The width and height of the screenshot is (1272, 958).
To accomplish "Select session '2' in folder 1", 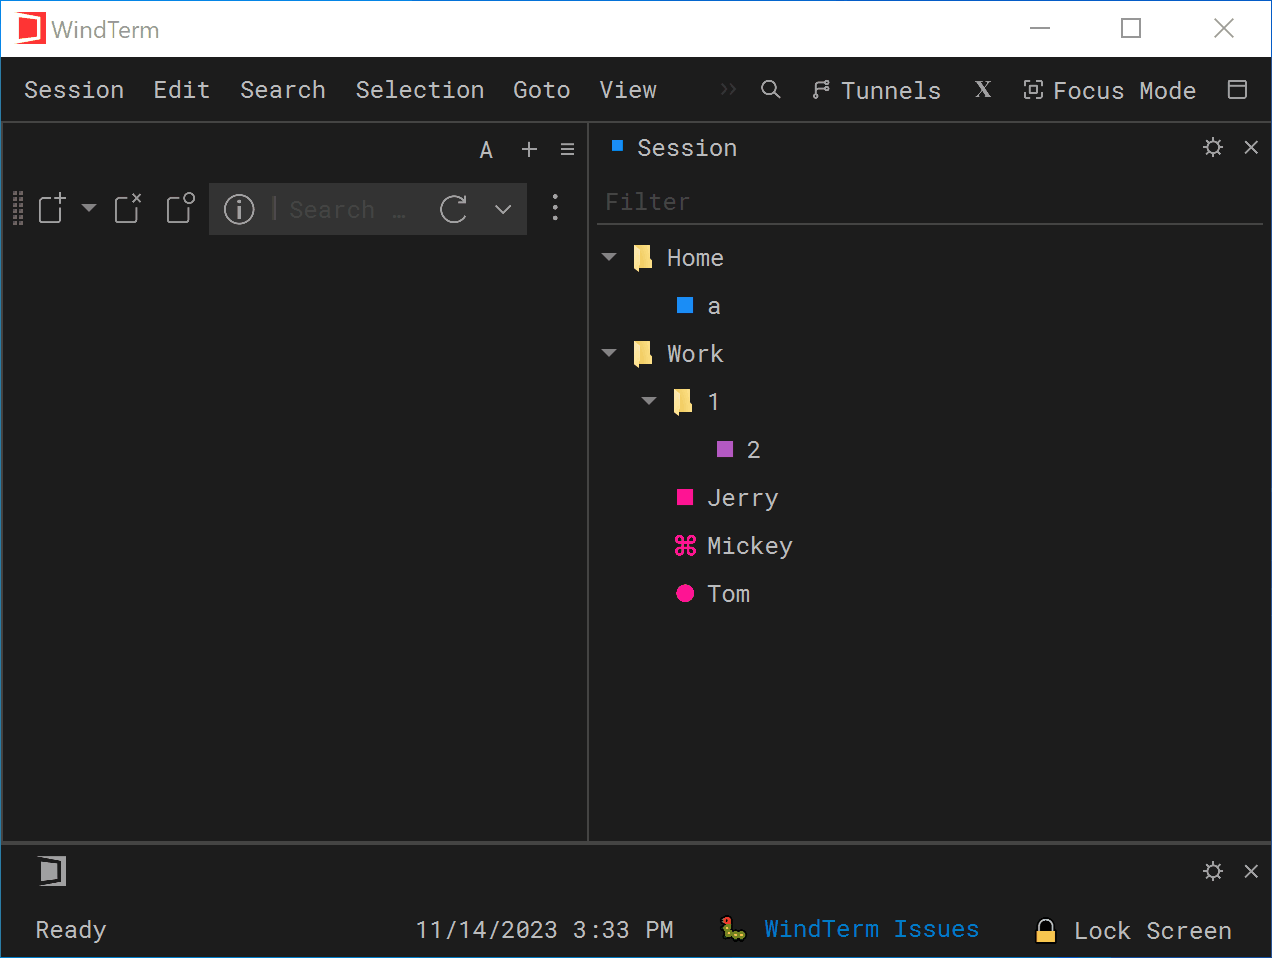I will (753, 450).
